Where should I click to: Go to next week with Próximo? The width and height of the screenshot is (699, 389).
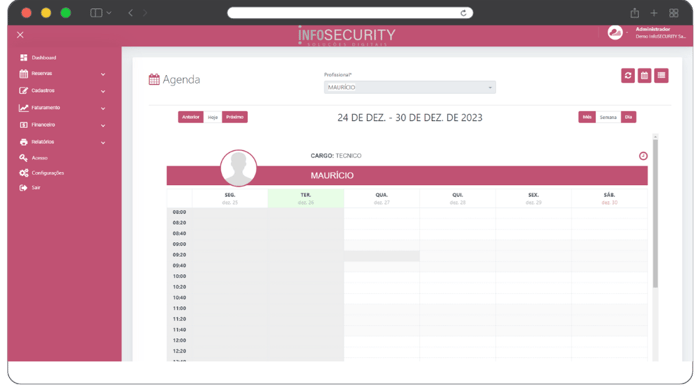[x=234, y=117]
